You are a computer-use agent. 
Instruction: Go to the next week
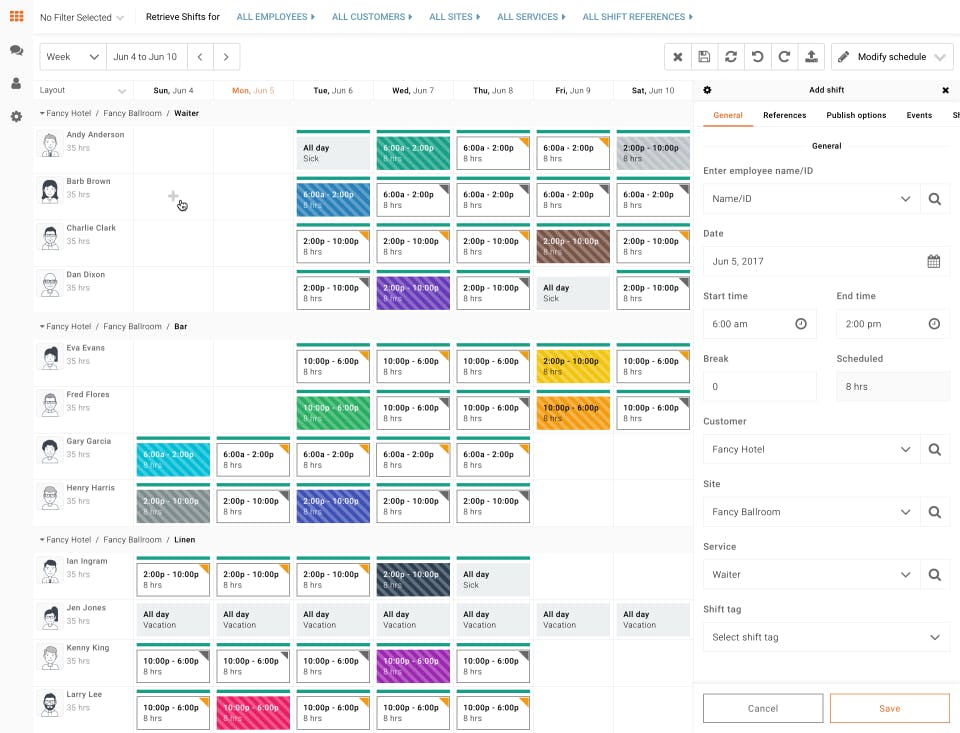tap(227, 57)
